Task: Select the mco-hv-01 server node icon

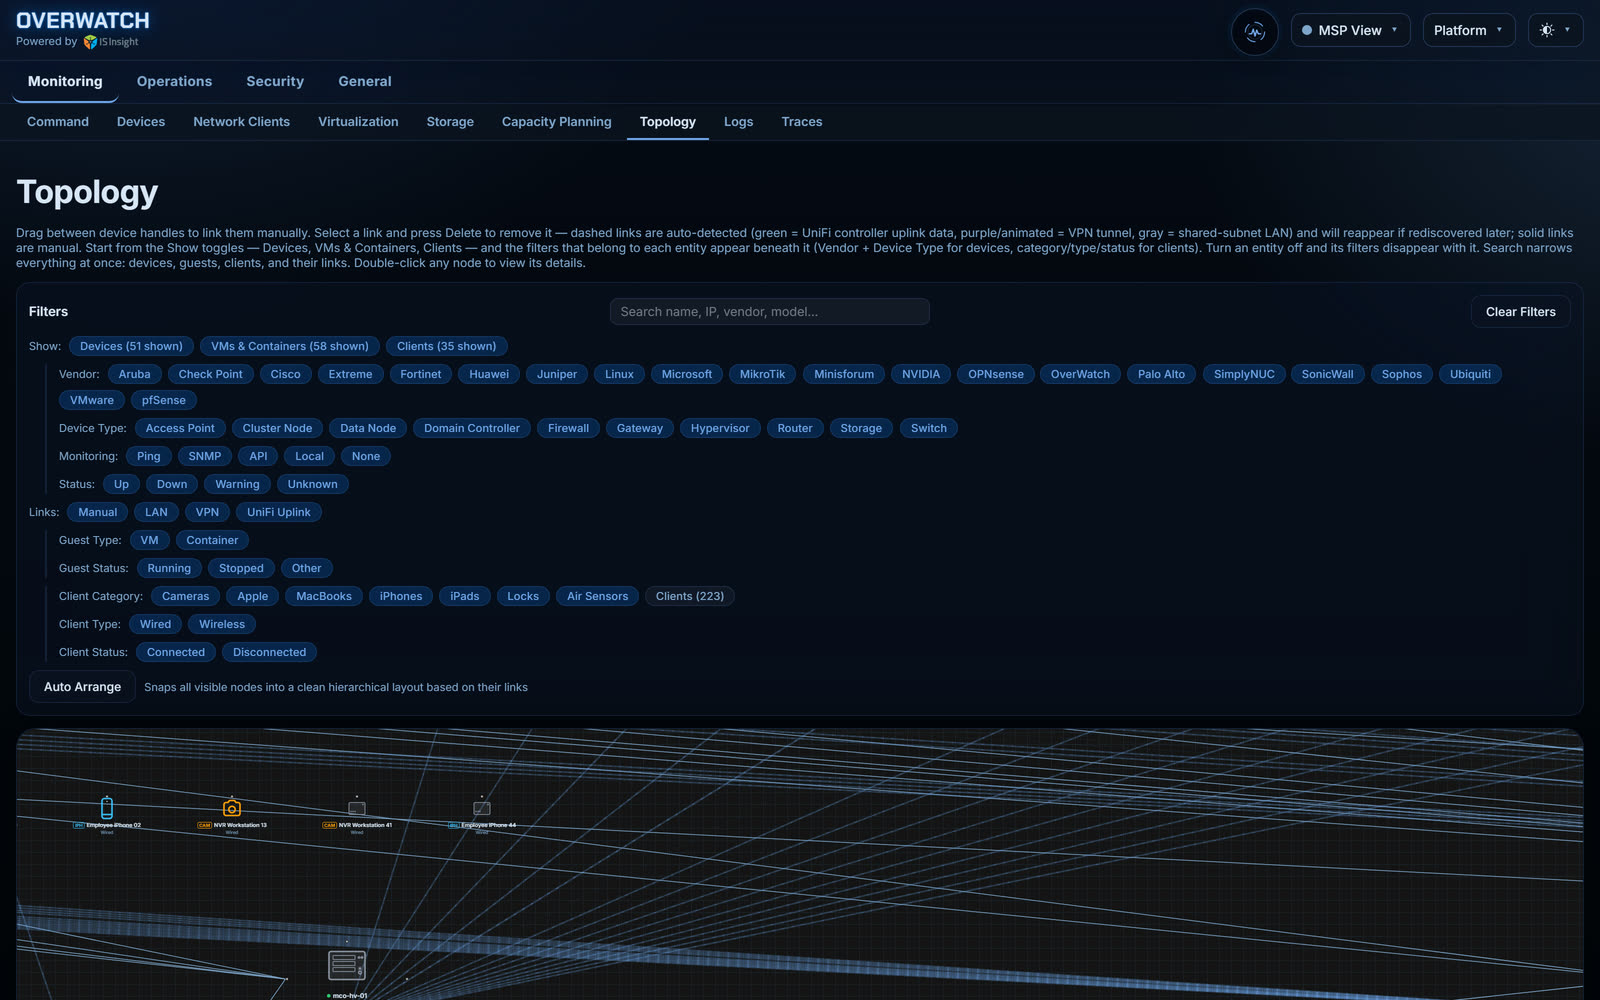Action: coord(347,965)
